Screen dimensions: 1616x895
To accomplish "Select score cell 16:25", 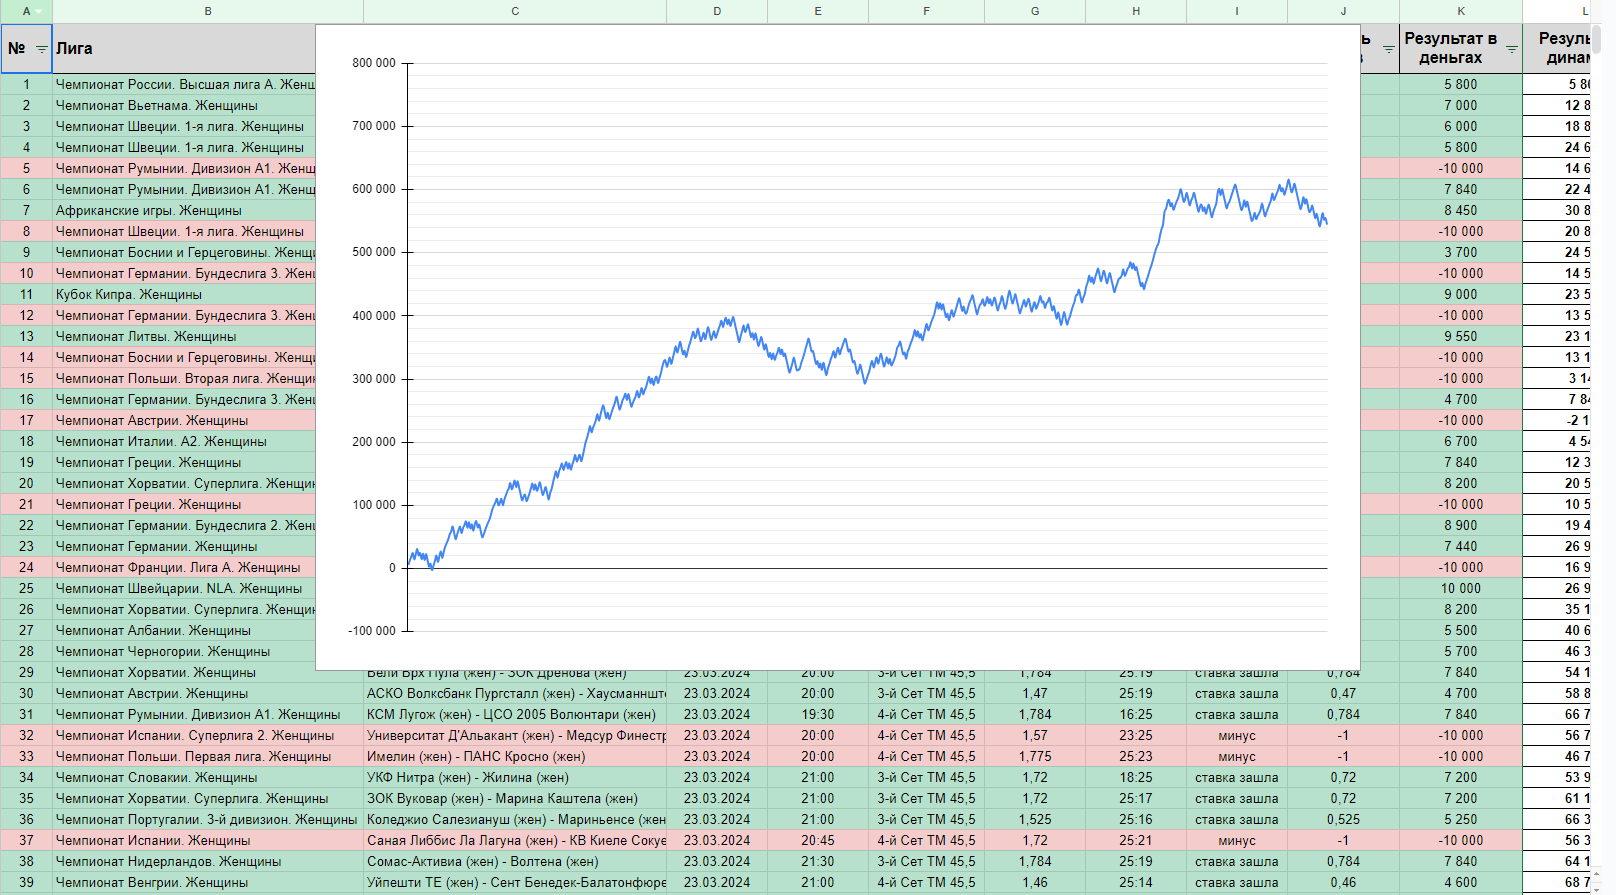I will click(x=1136, y=714).
